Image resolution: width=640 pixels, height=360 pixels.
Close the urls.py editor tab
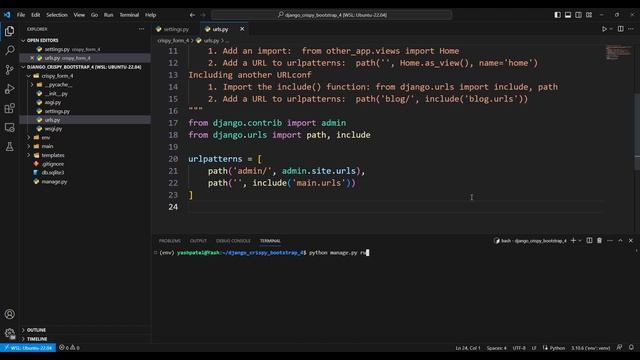pyautogui.click(x=242, y=29)
